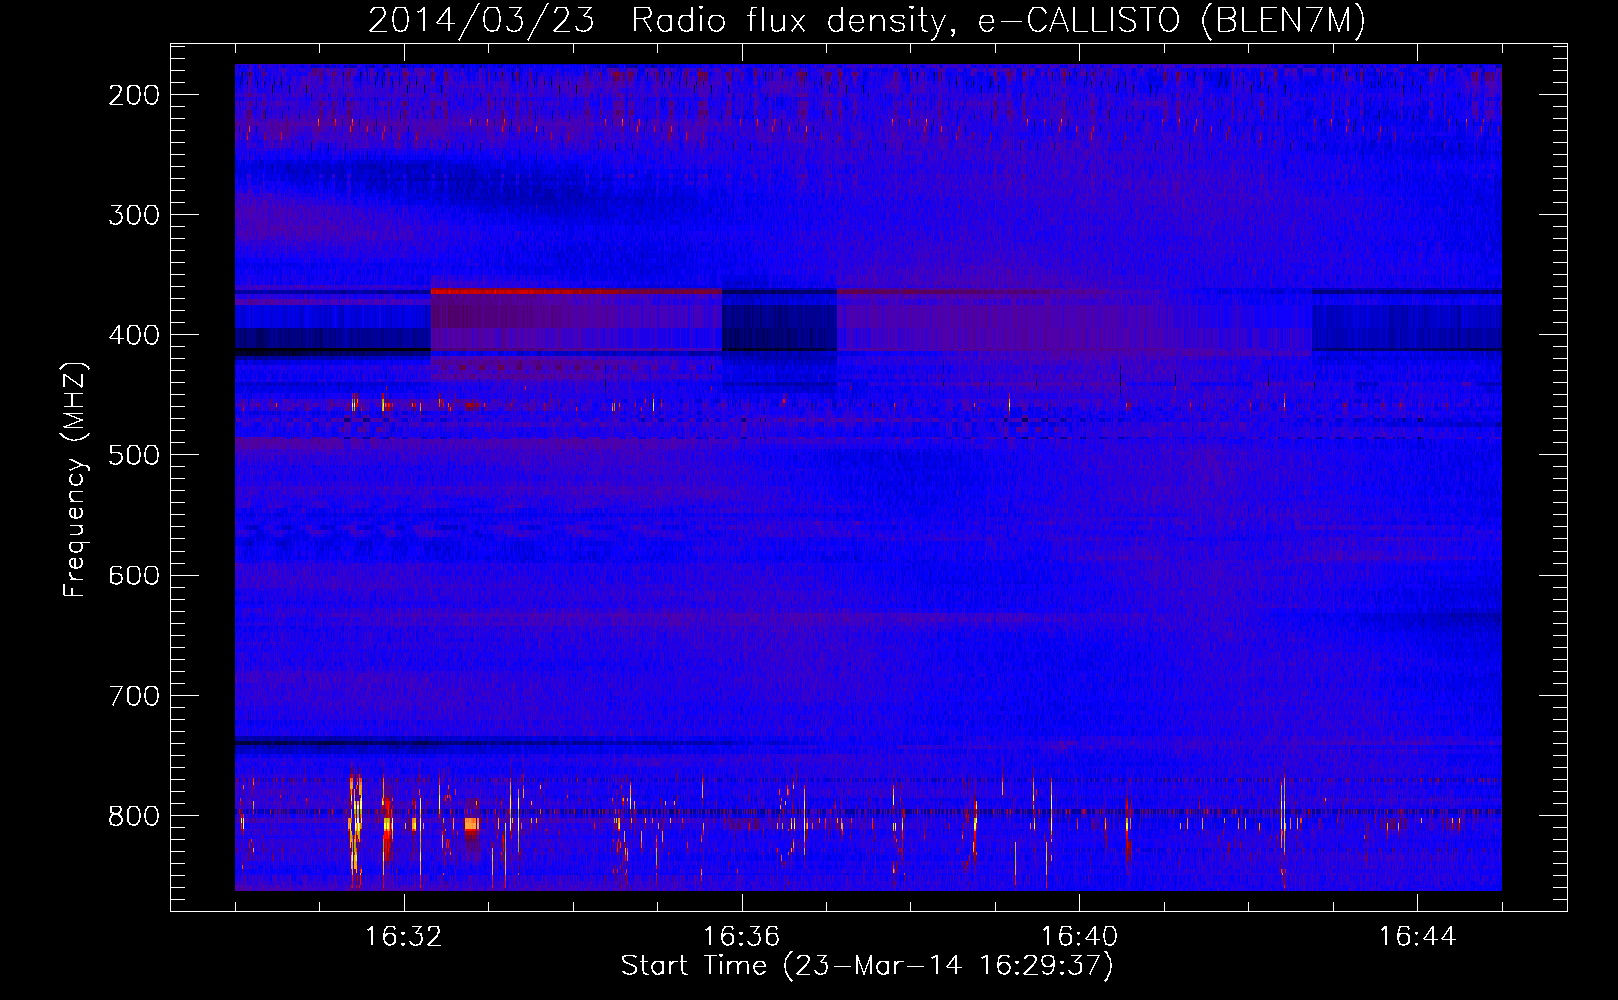1618x1000 pixels.
Task: Click the 200 frequency tick label
Action: (133, 95)
